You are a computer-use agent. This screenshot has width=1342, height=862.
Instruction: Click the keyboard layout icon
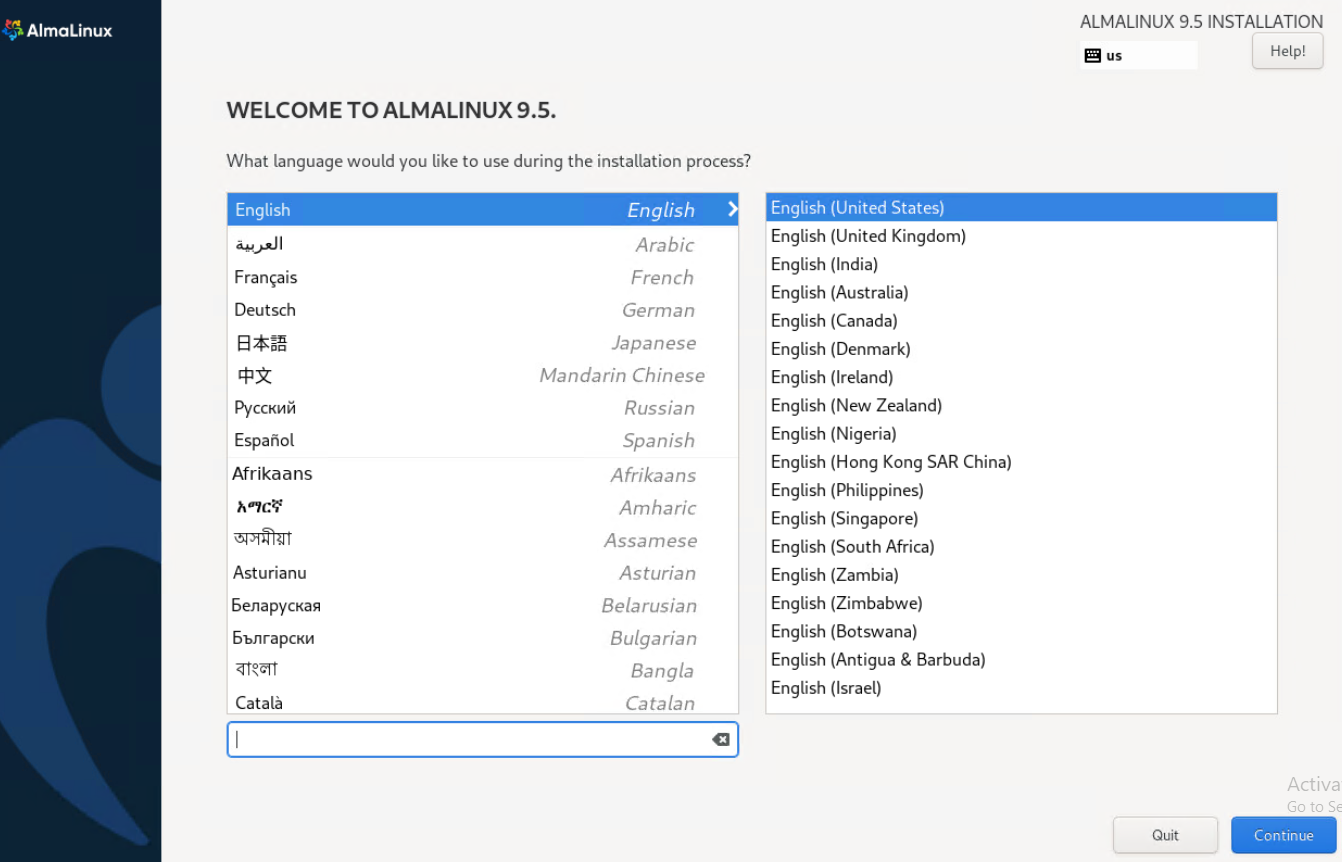coord(1093,56)
